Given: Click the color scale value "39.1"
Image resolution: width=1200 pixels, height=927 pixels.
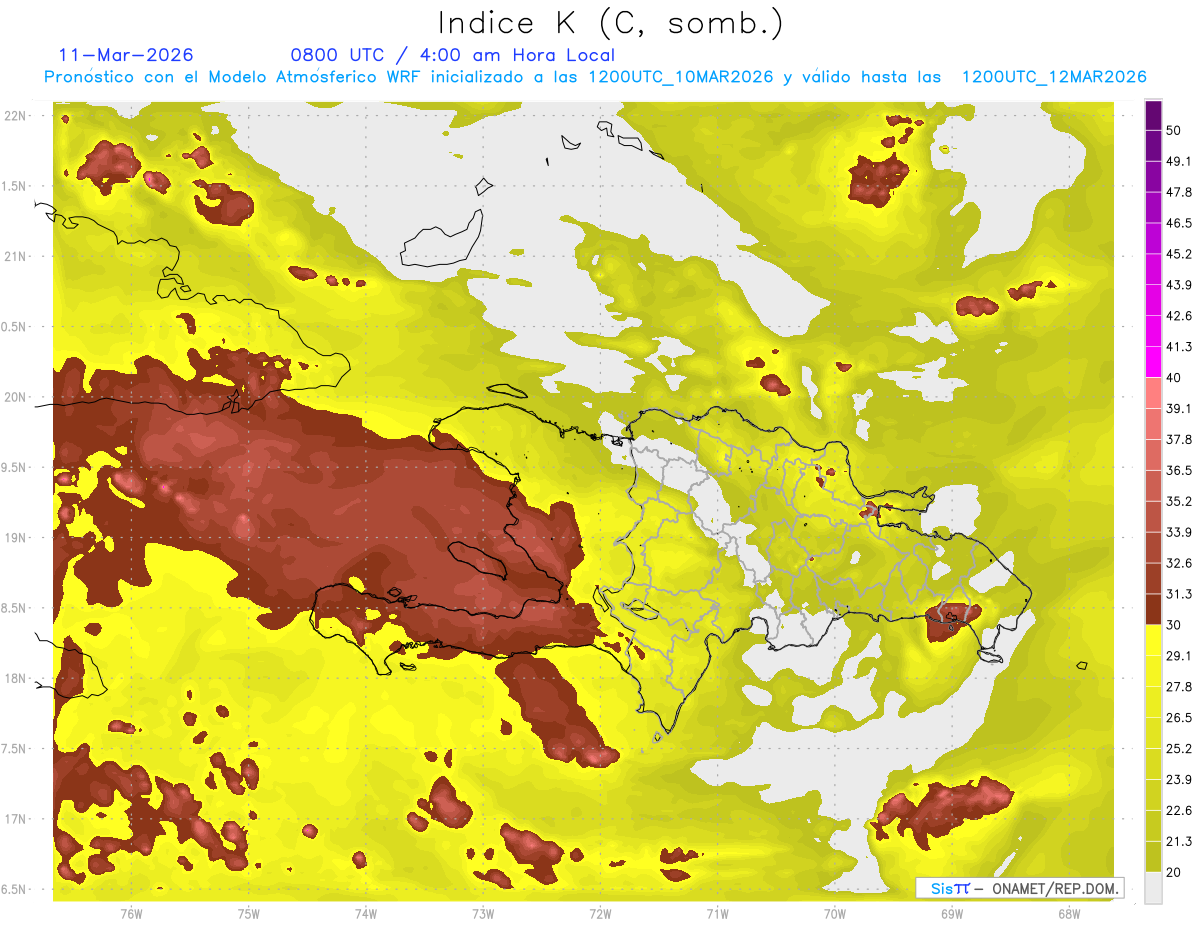Looking at the screenshot, I should [x=1178, y=408].
